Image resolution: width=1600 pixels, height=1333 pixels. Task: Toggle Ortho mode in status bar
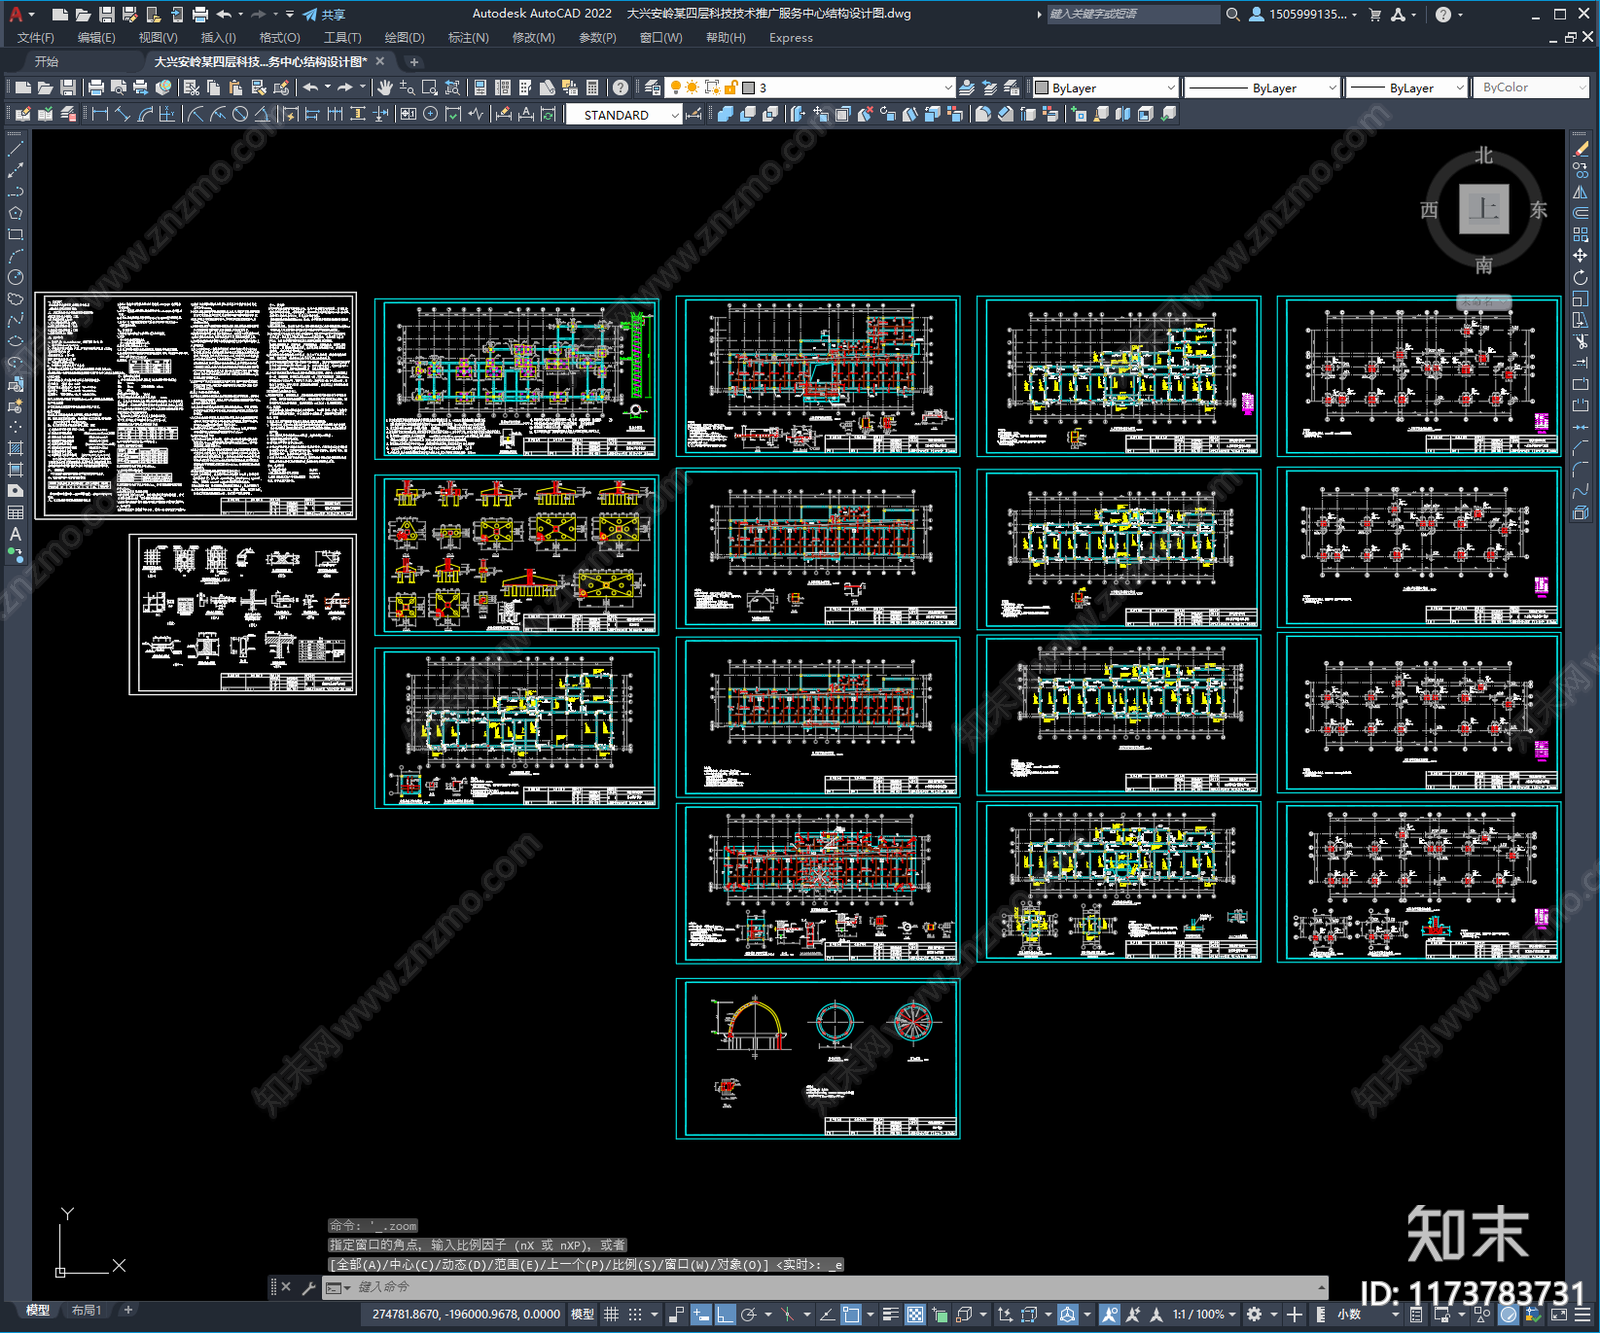pos(725,1314)
